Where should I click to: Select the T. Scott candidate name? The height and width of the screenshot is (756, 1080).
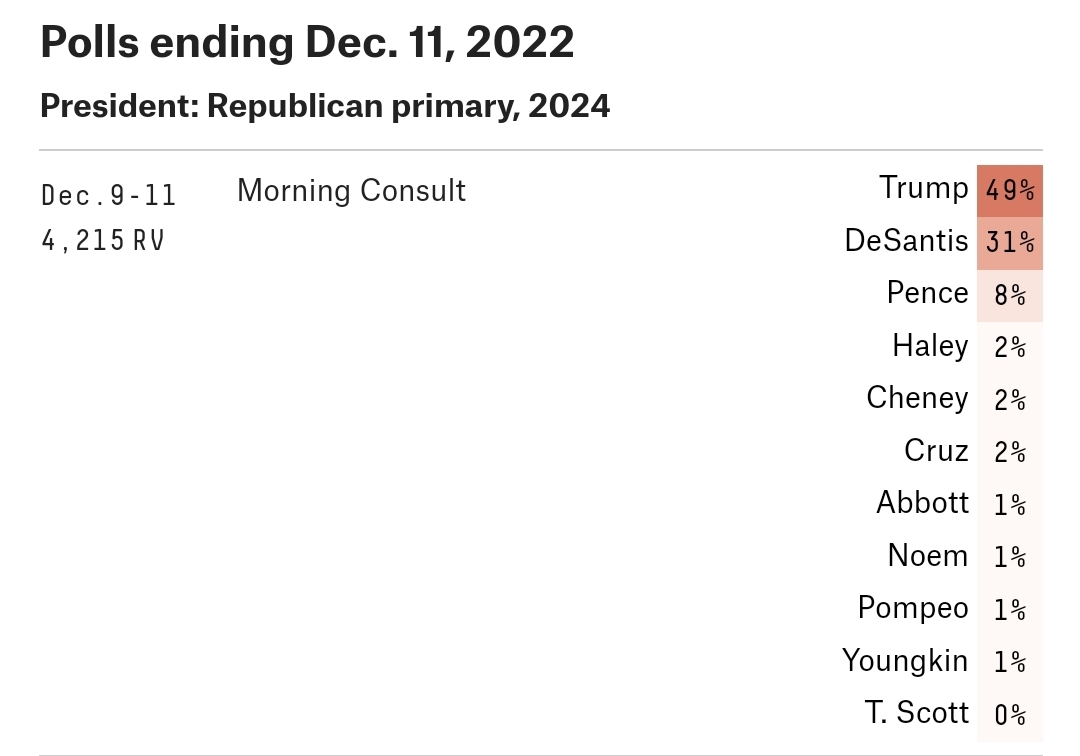pyautogui.click(x=916, y=713)
